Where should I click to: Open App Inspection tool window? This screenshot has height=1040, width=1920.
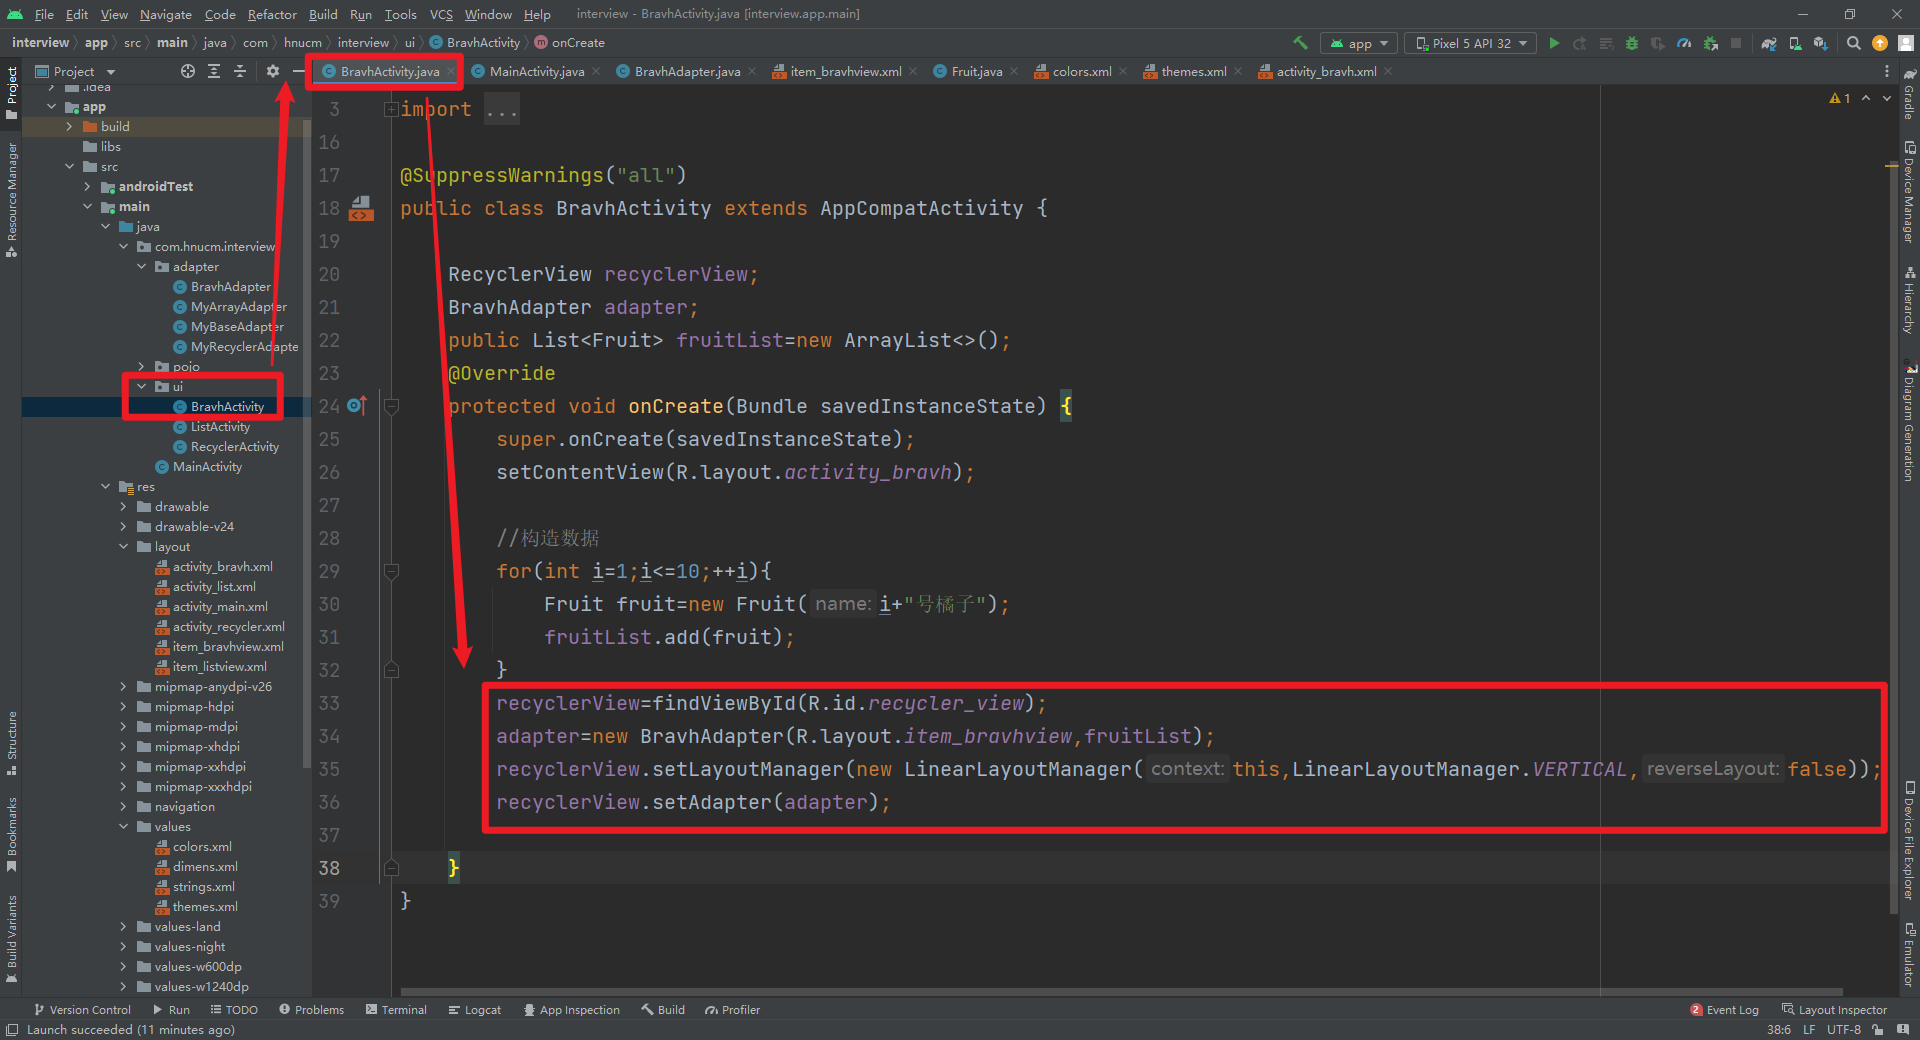pos(571,1010)
